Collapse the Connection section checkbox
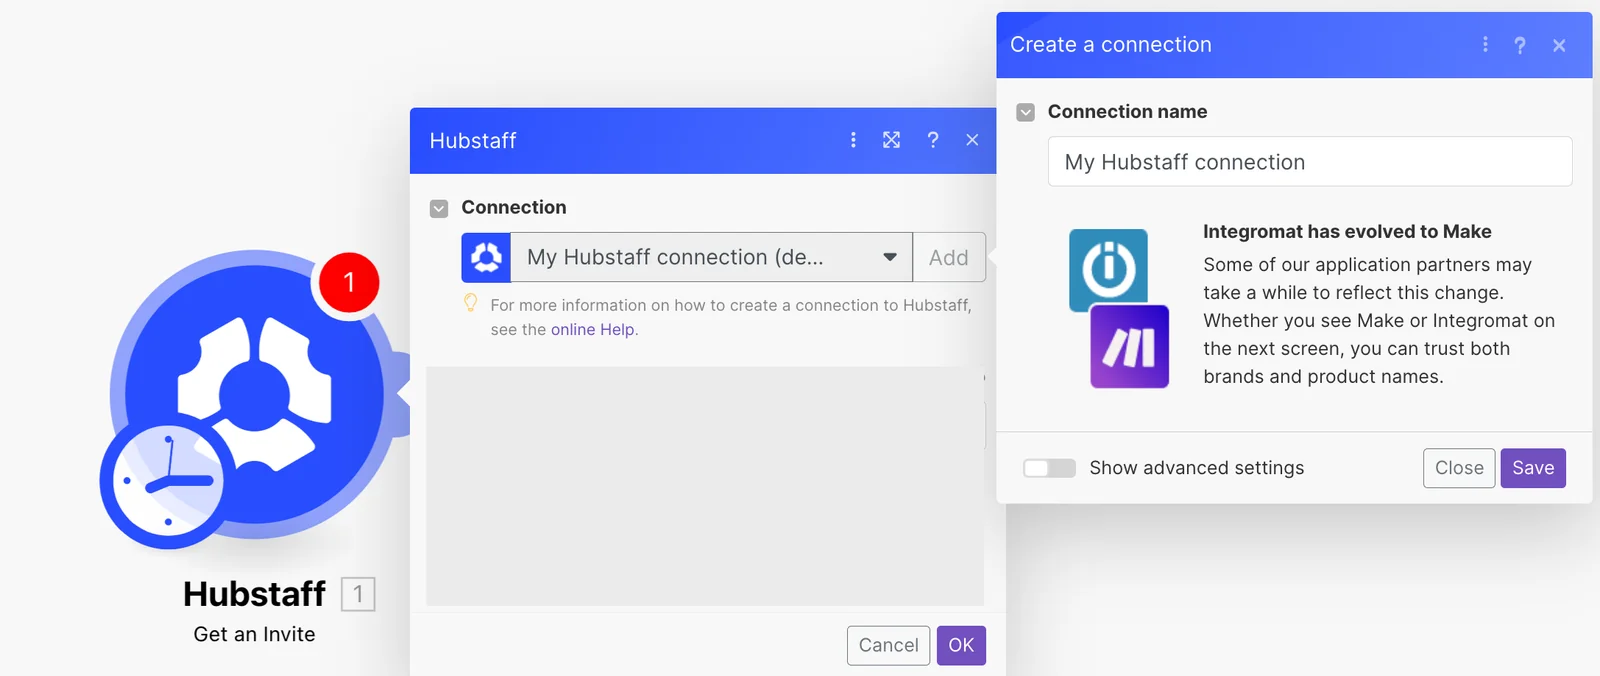1600x676 pixels. (439, 208)
